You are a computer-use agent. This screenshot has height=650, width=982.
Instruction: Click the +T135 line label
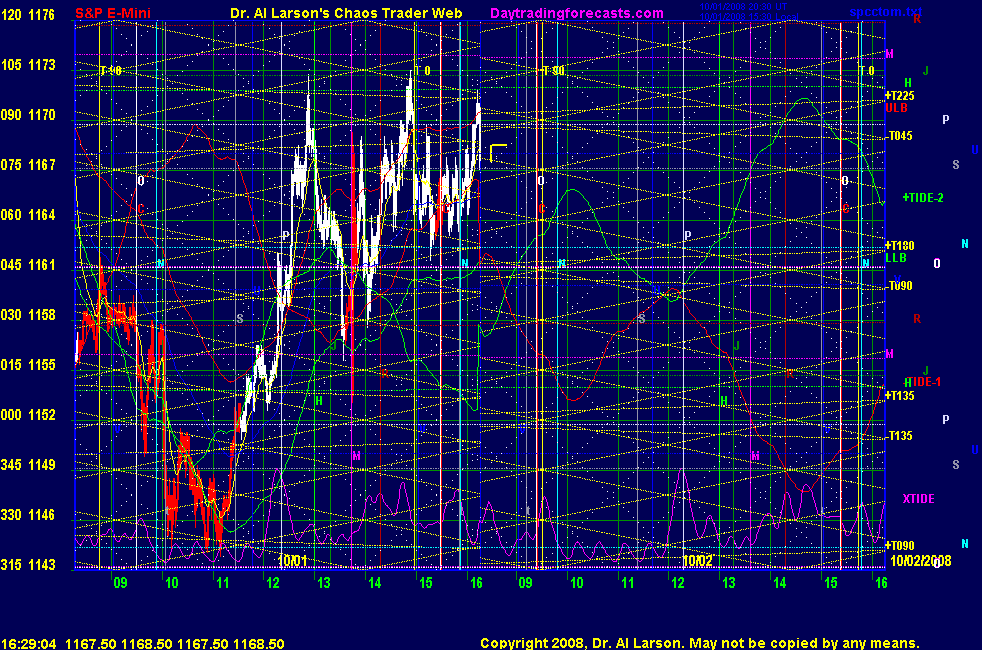(899, 396)
